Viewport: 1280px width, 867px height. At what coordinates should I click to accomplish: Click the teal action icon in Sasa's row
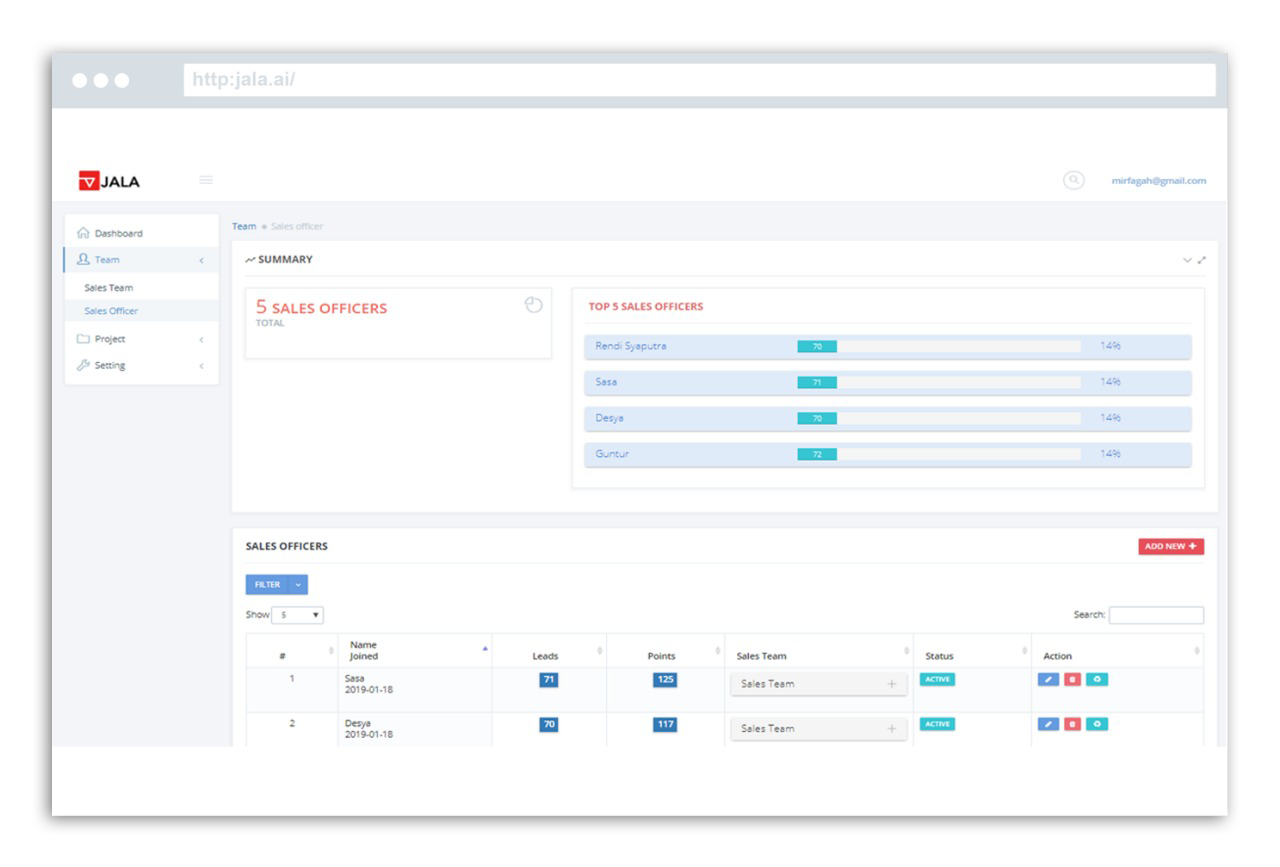[1097, 679]
